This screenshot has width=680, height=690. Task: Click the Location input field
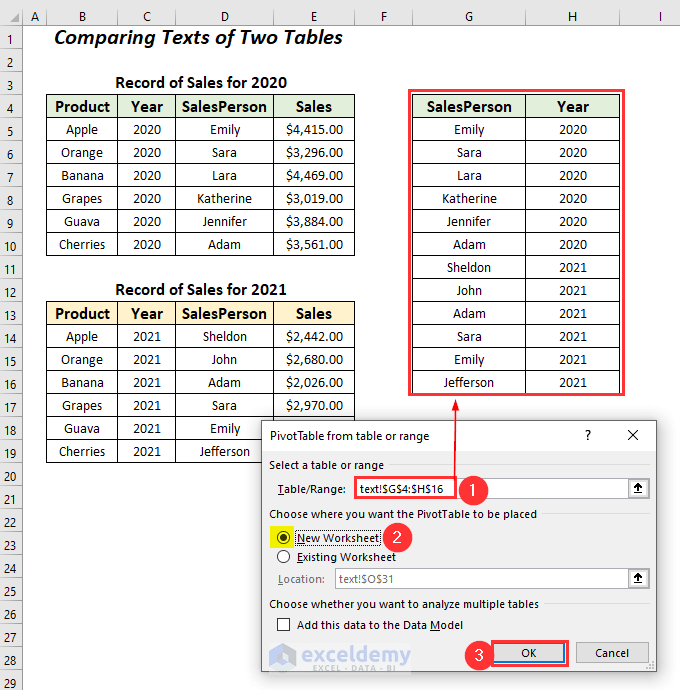482,578
